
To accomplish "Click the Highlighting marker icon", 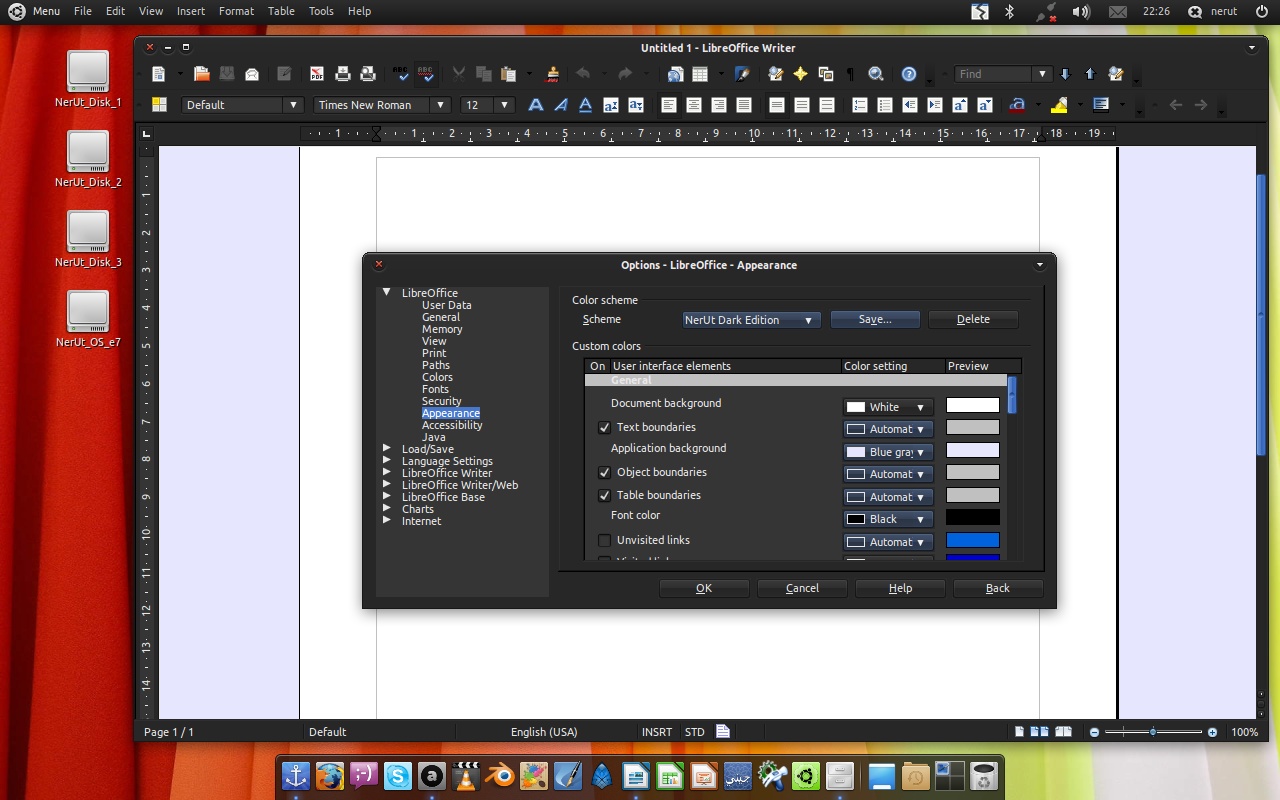I will [x=1059, y=105].
